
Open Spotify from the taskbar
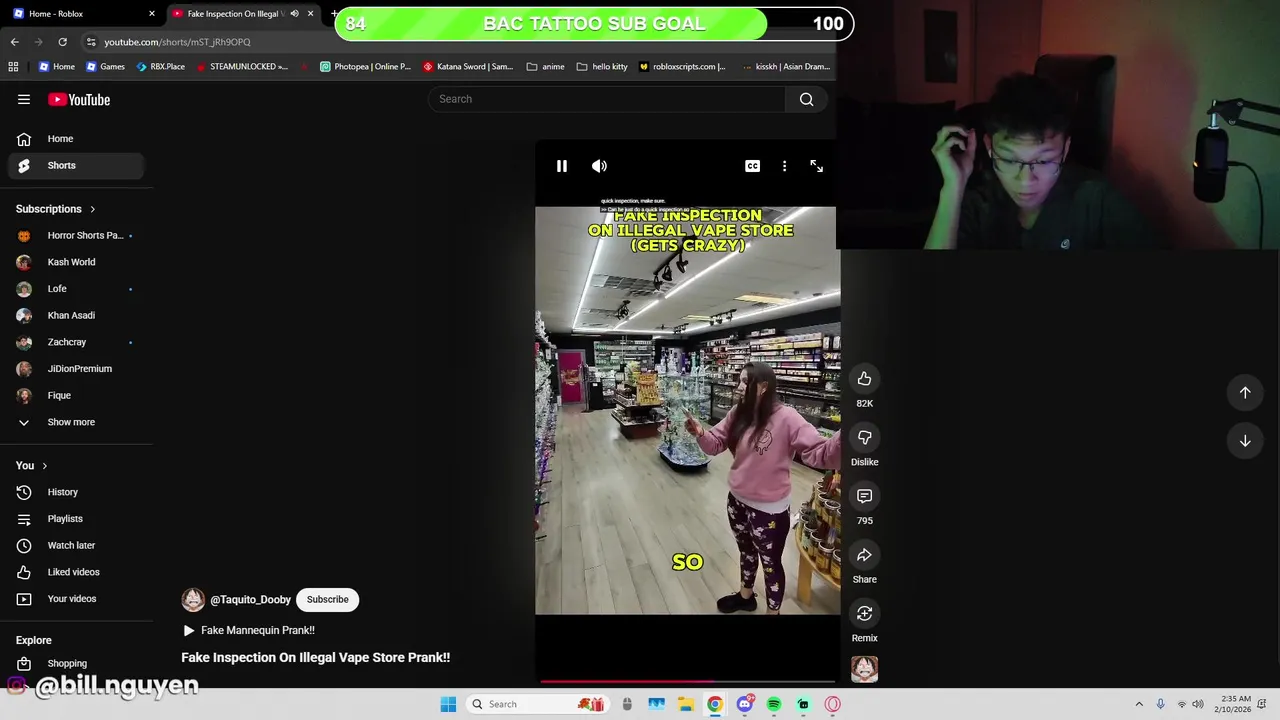point(774,704)
